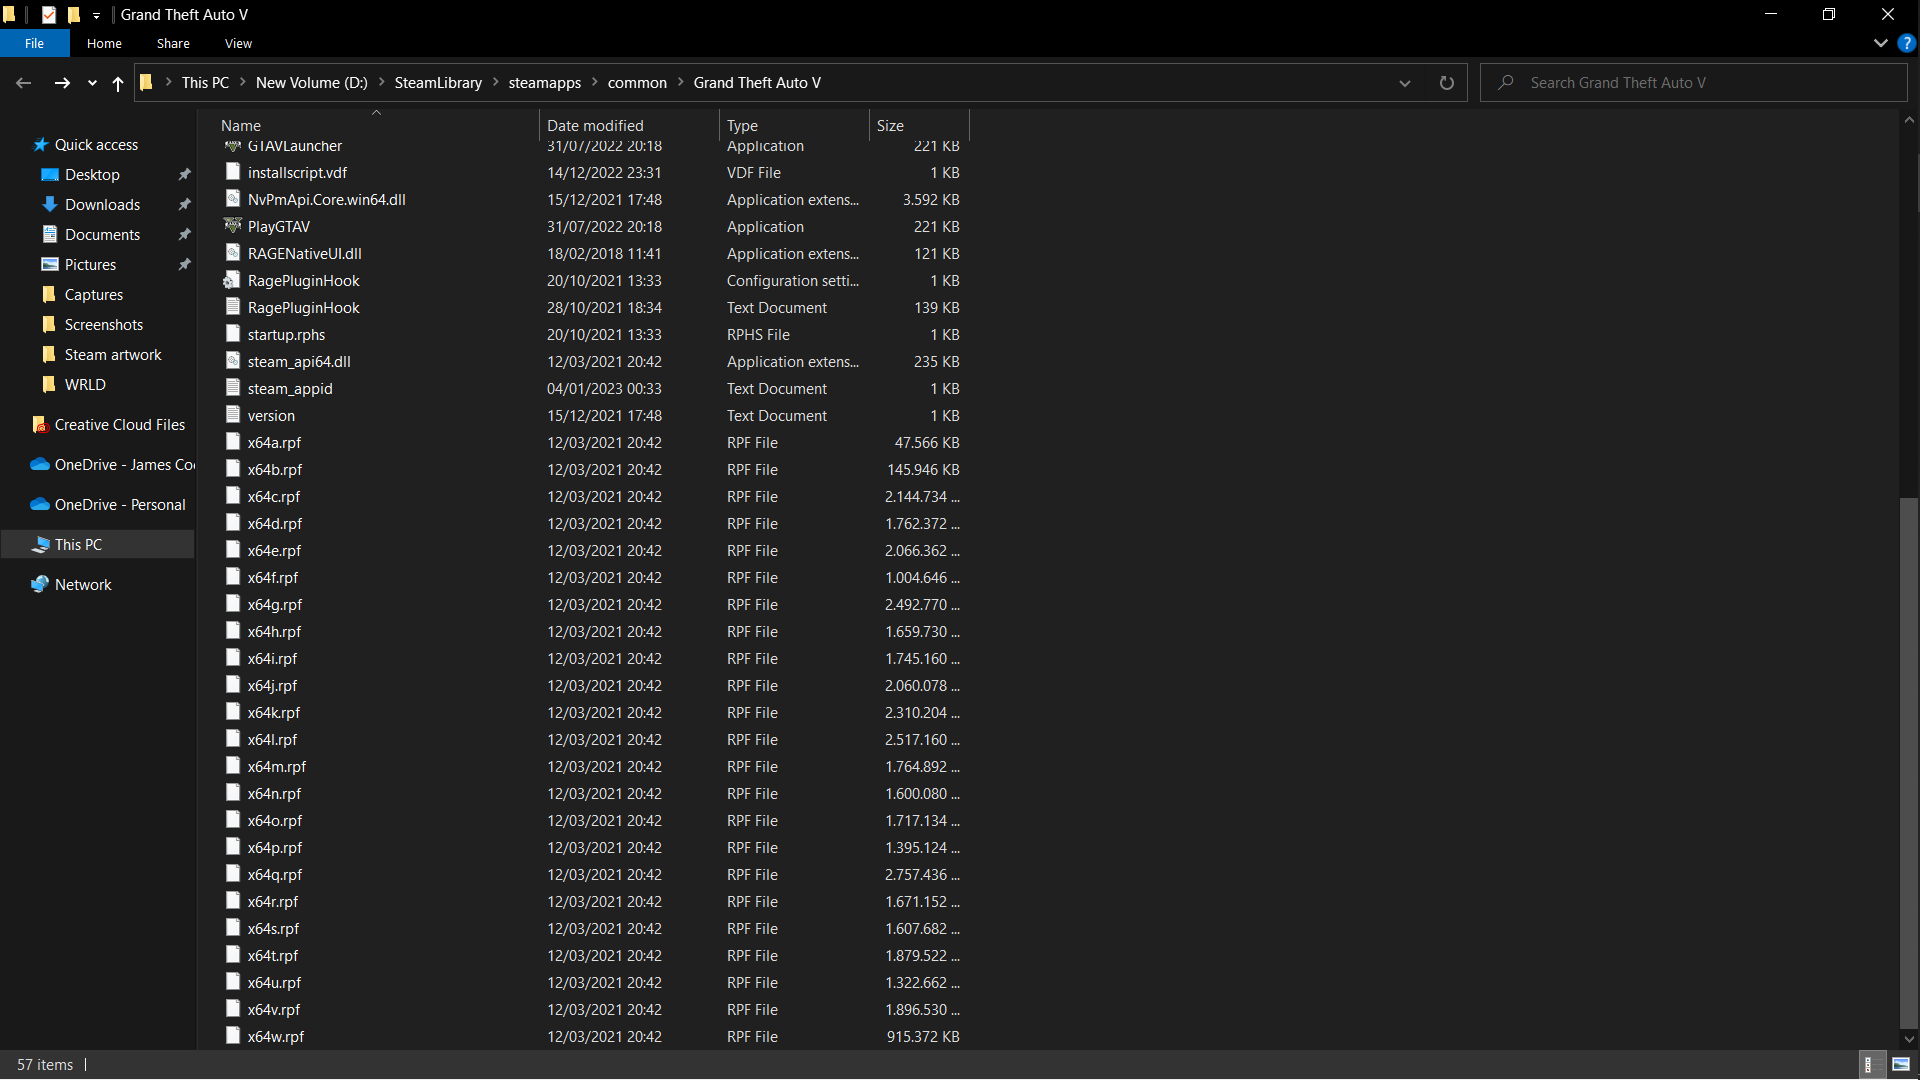Viewport: 1920px width, 1080px height.
Task: Select This PC in navigation pane
Action: (78, 545)
